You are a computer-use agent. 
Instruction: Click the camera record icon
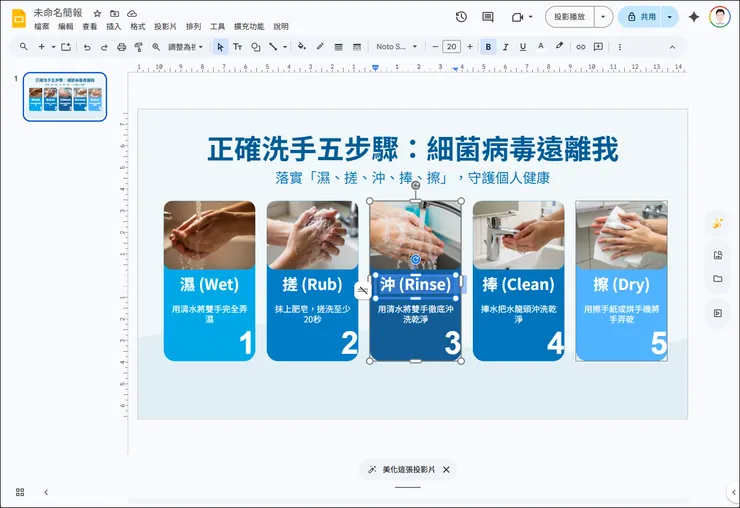[x=517, y=17]
